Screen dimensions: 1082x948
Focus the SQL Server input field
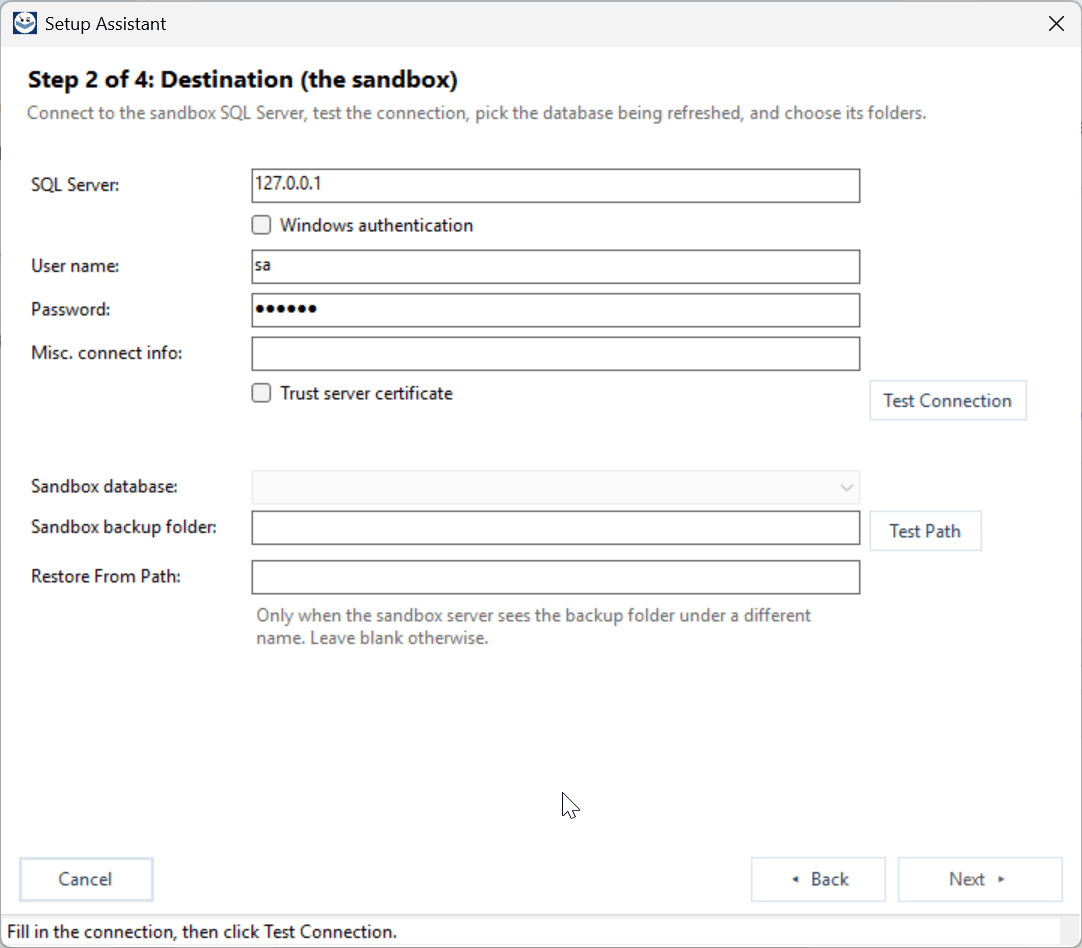[x=555, y=186]
